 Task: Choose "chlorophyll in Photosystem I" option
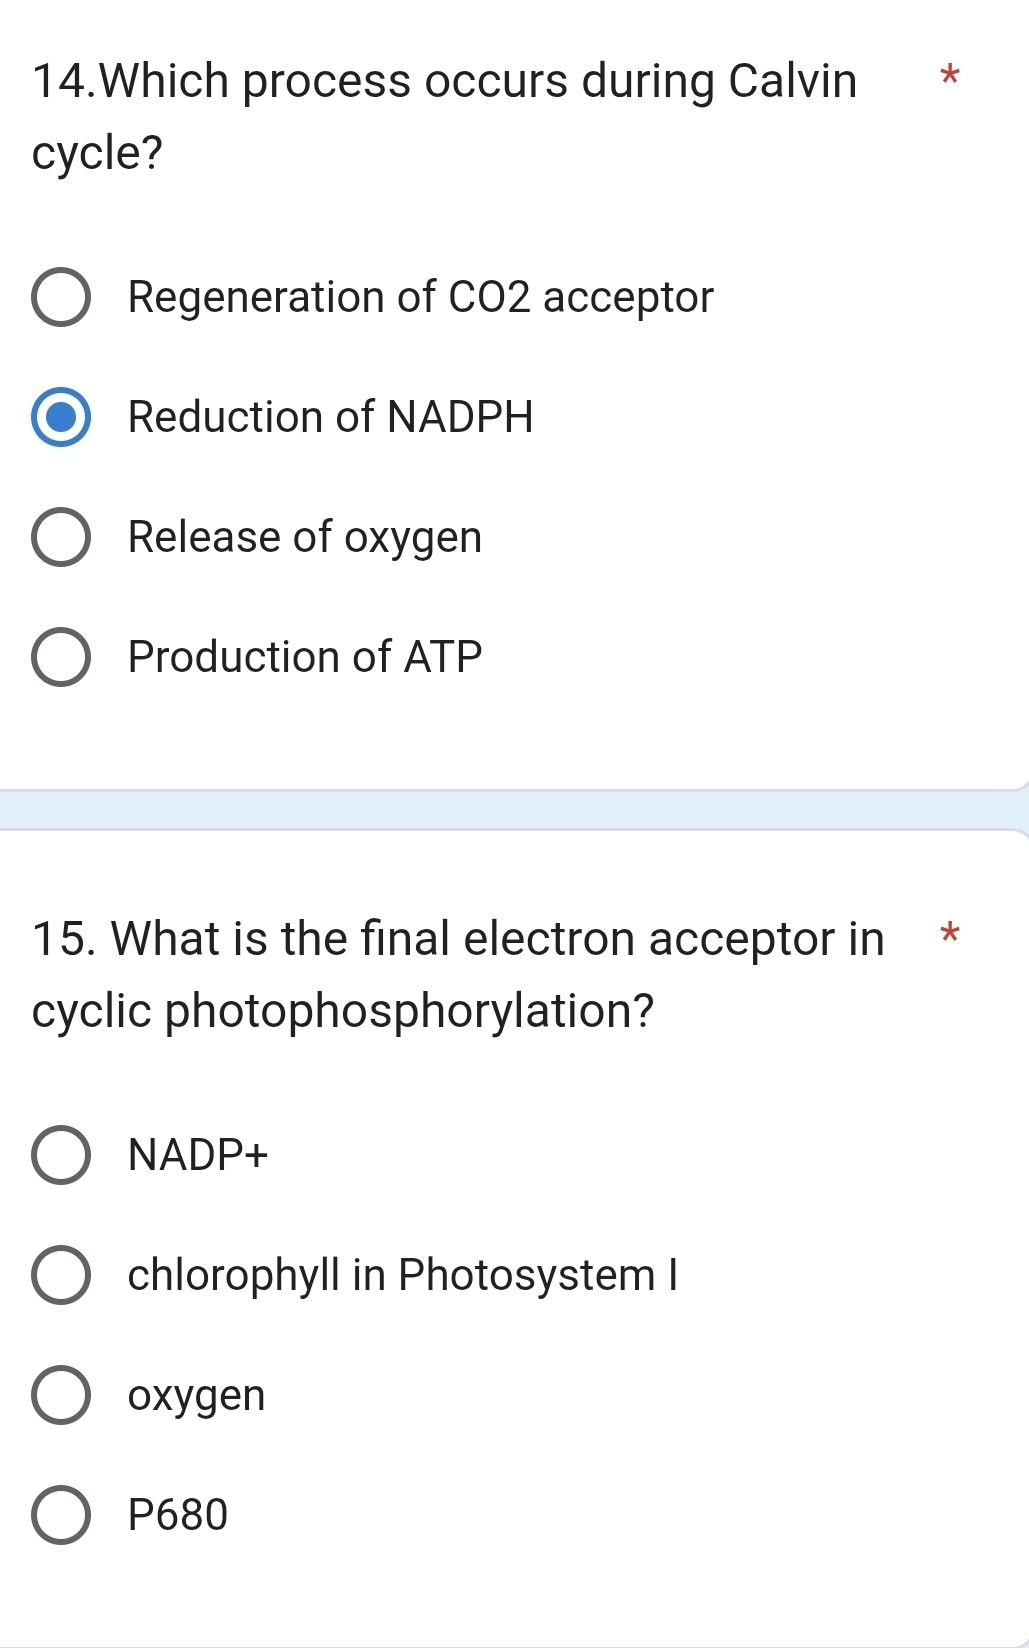pos(63,1275)
